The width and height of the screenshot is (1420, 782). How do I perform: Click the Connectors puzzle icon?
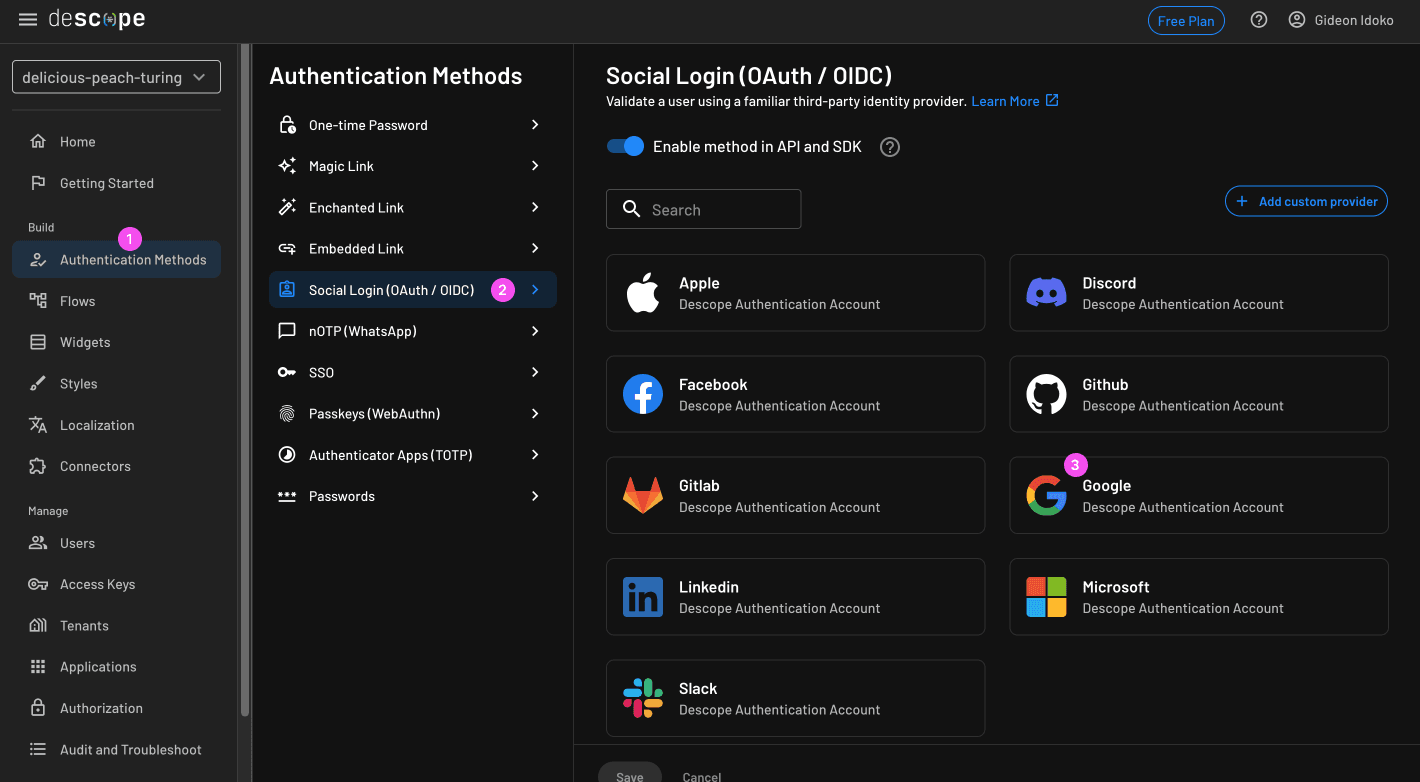(x=38, y=466)
